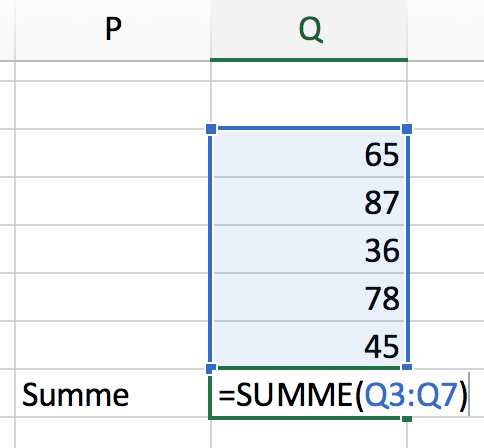Click the cell containing 36
This screenshot has height=448, width=484.
coord(309,249)
